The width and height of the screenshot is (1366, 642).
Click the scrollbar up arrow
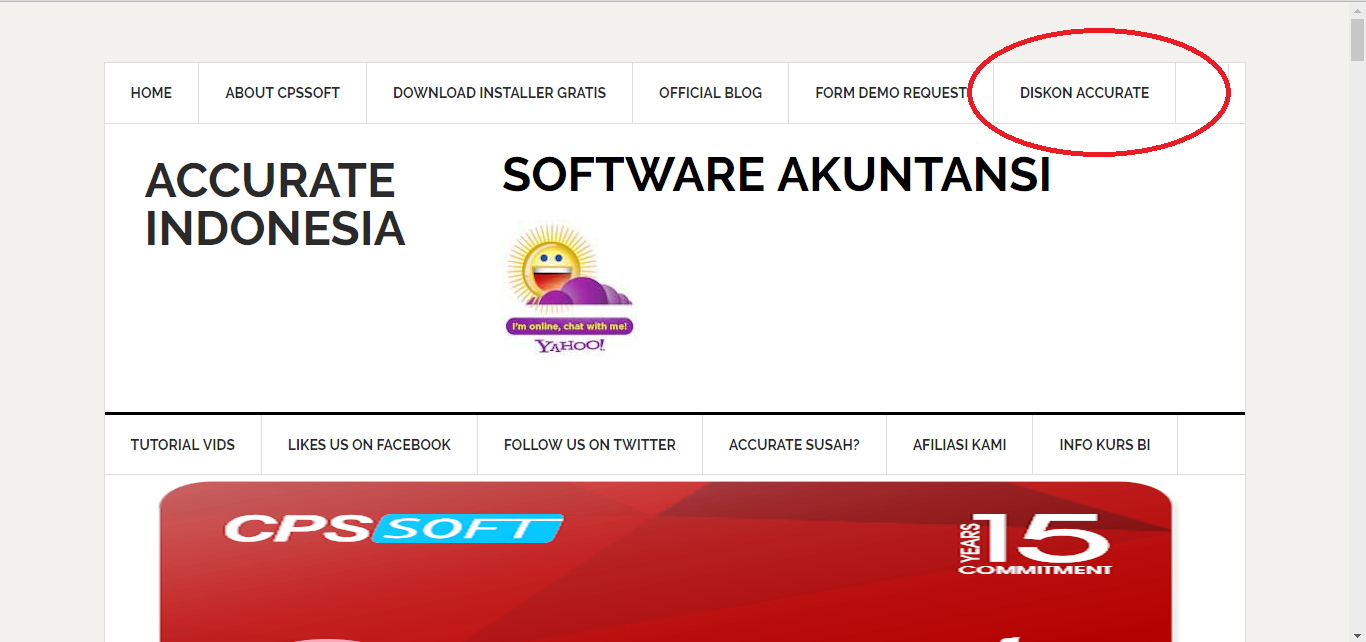[1357, 9]
